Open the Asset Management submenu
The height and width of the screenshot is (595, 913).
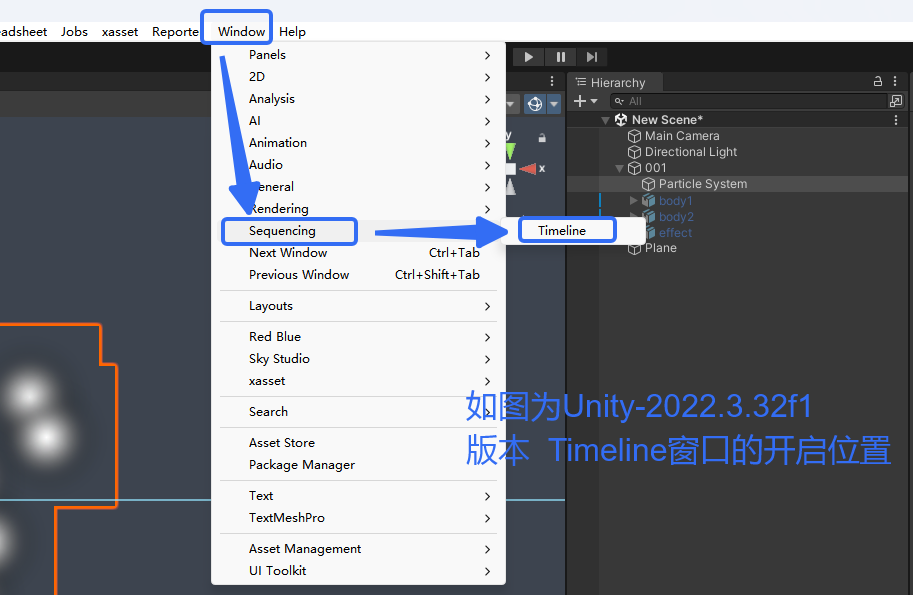[358, 549]
